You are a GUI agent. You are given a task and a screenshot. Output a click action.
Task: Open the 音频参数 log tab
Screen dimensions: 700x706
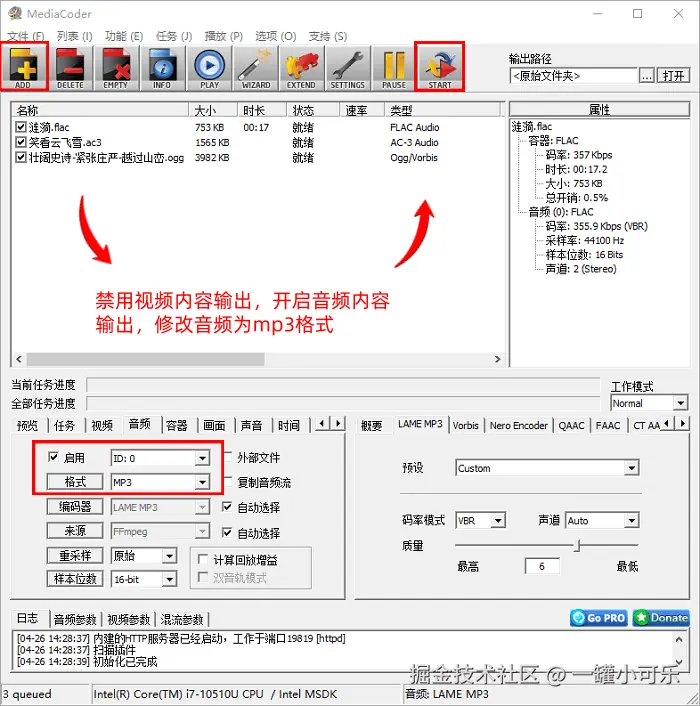75,620
